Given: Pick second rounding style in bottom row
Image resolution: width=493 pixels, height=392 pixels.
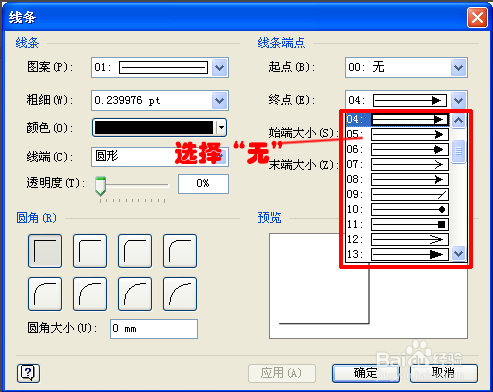Looking at the screenshot, I should click(x=90, y=294).
